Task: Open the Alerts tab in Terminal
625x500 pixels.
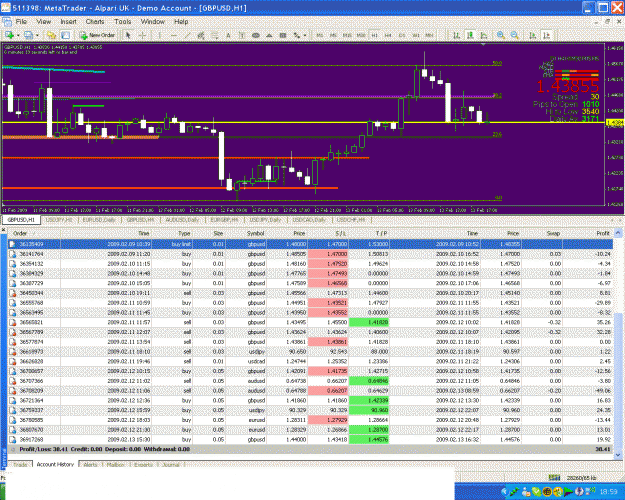Action: (x=90, y=465)
